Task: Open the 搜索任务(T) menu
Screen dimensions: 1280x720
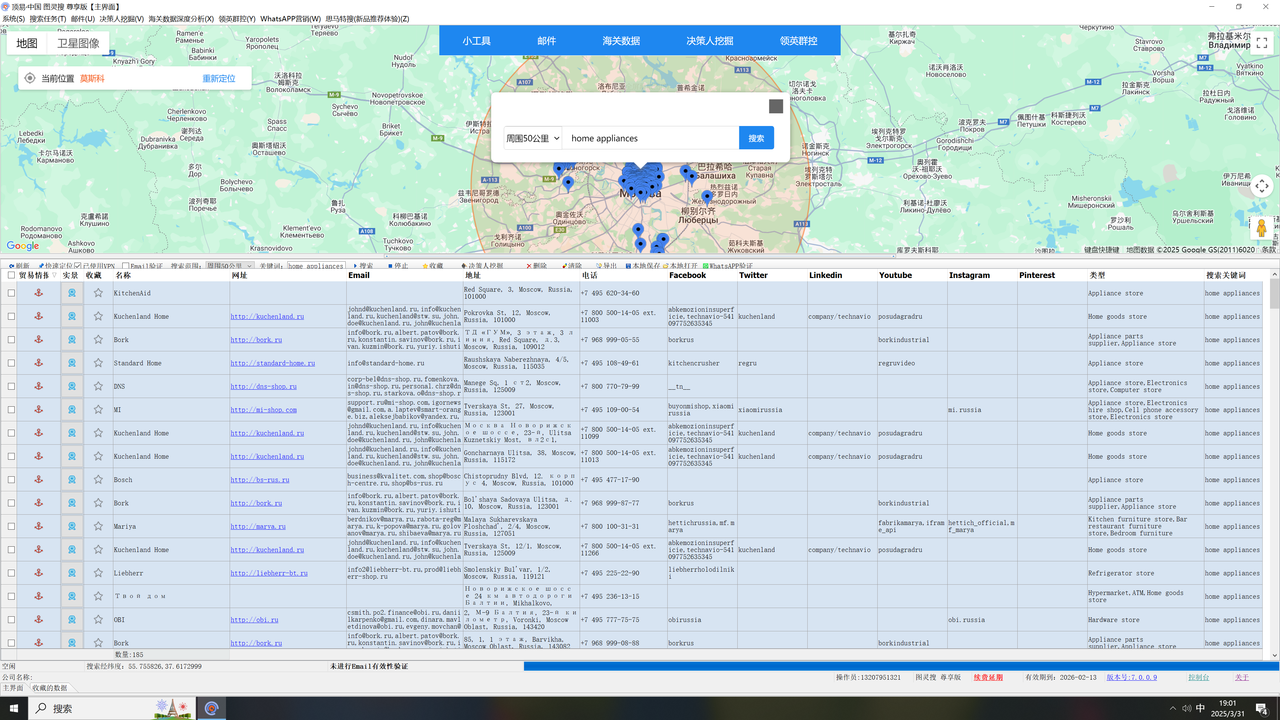Action: pyautogui.click(x=47, y=19)
